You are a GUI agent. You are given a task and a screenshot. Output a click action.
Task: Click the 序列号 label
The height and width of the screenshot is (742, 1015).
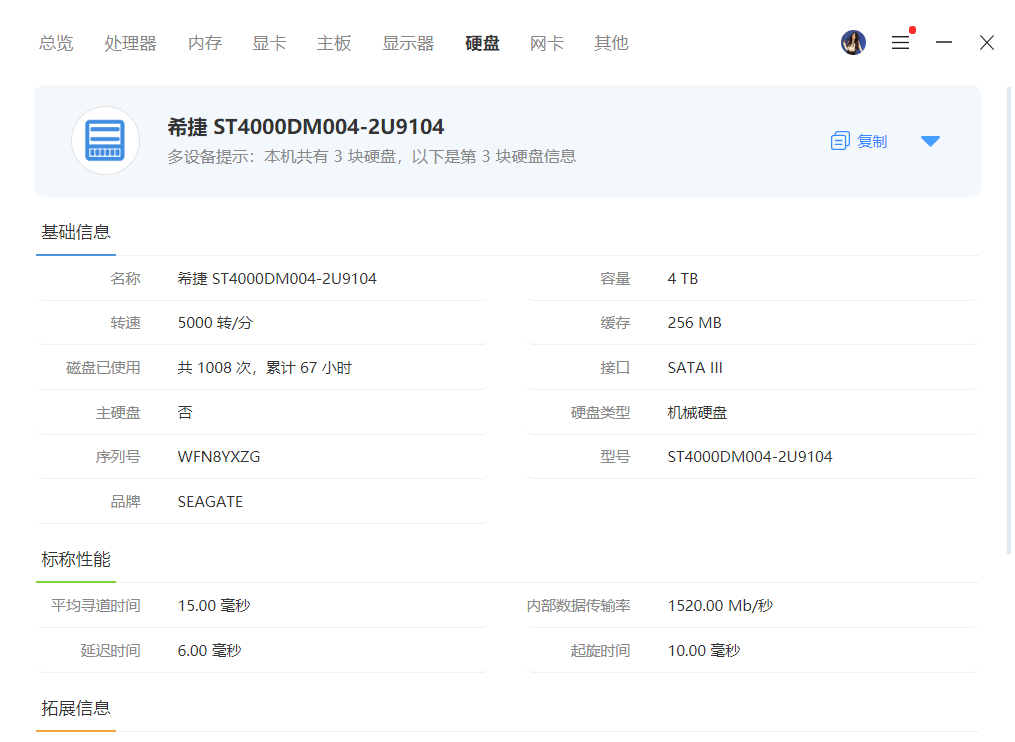[x=117, y=456]
